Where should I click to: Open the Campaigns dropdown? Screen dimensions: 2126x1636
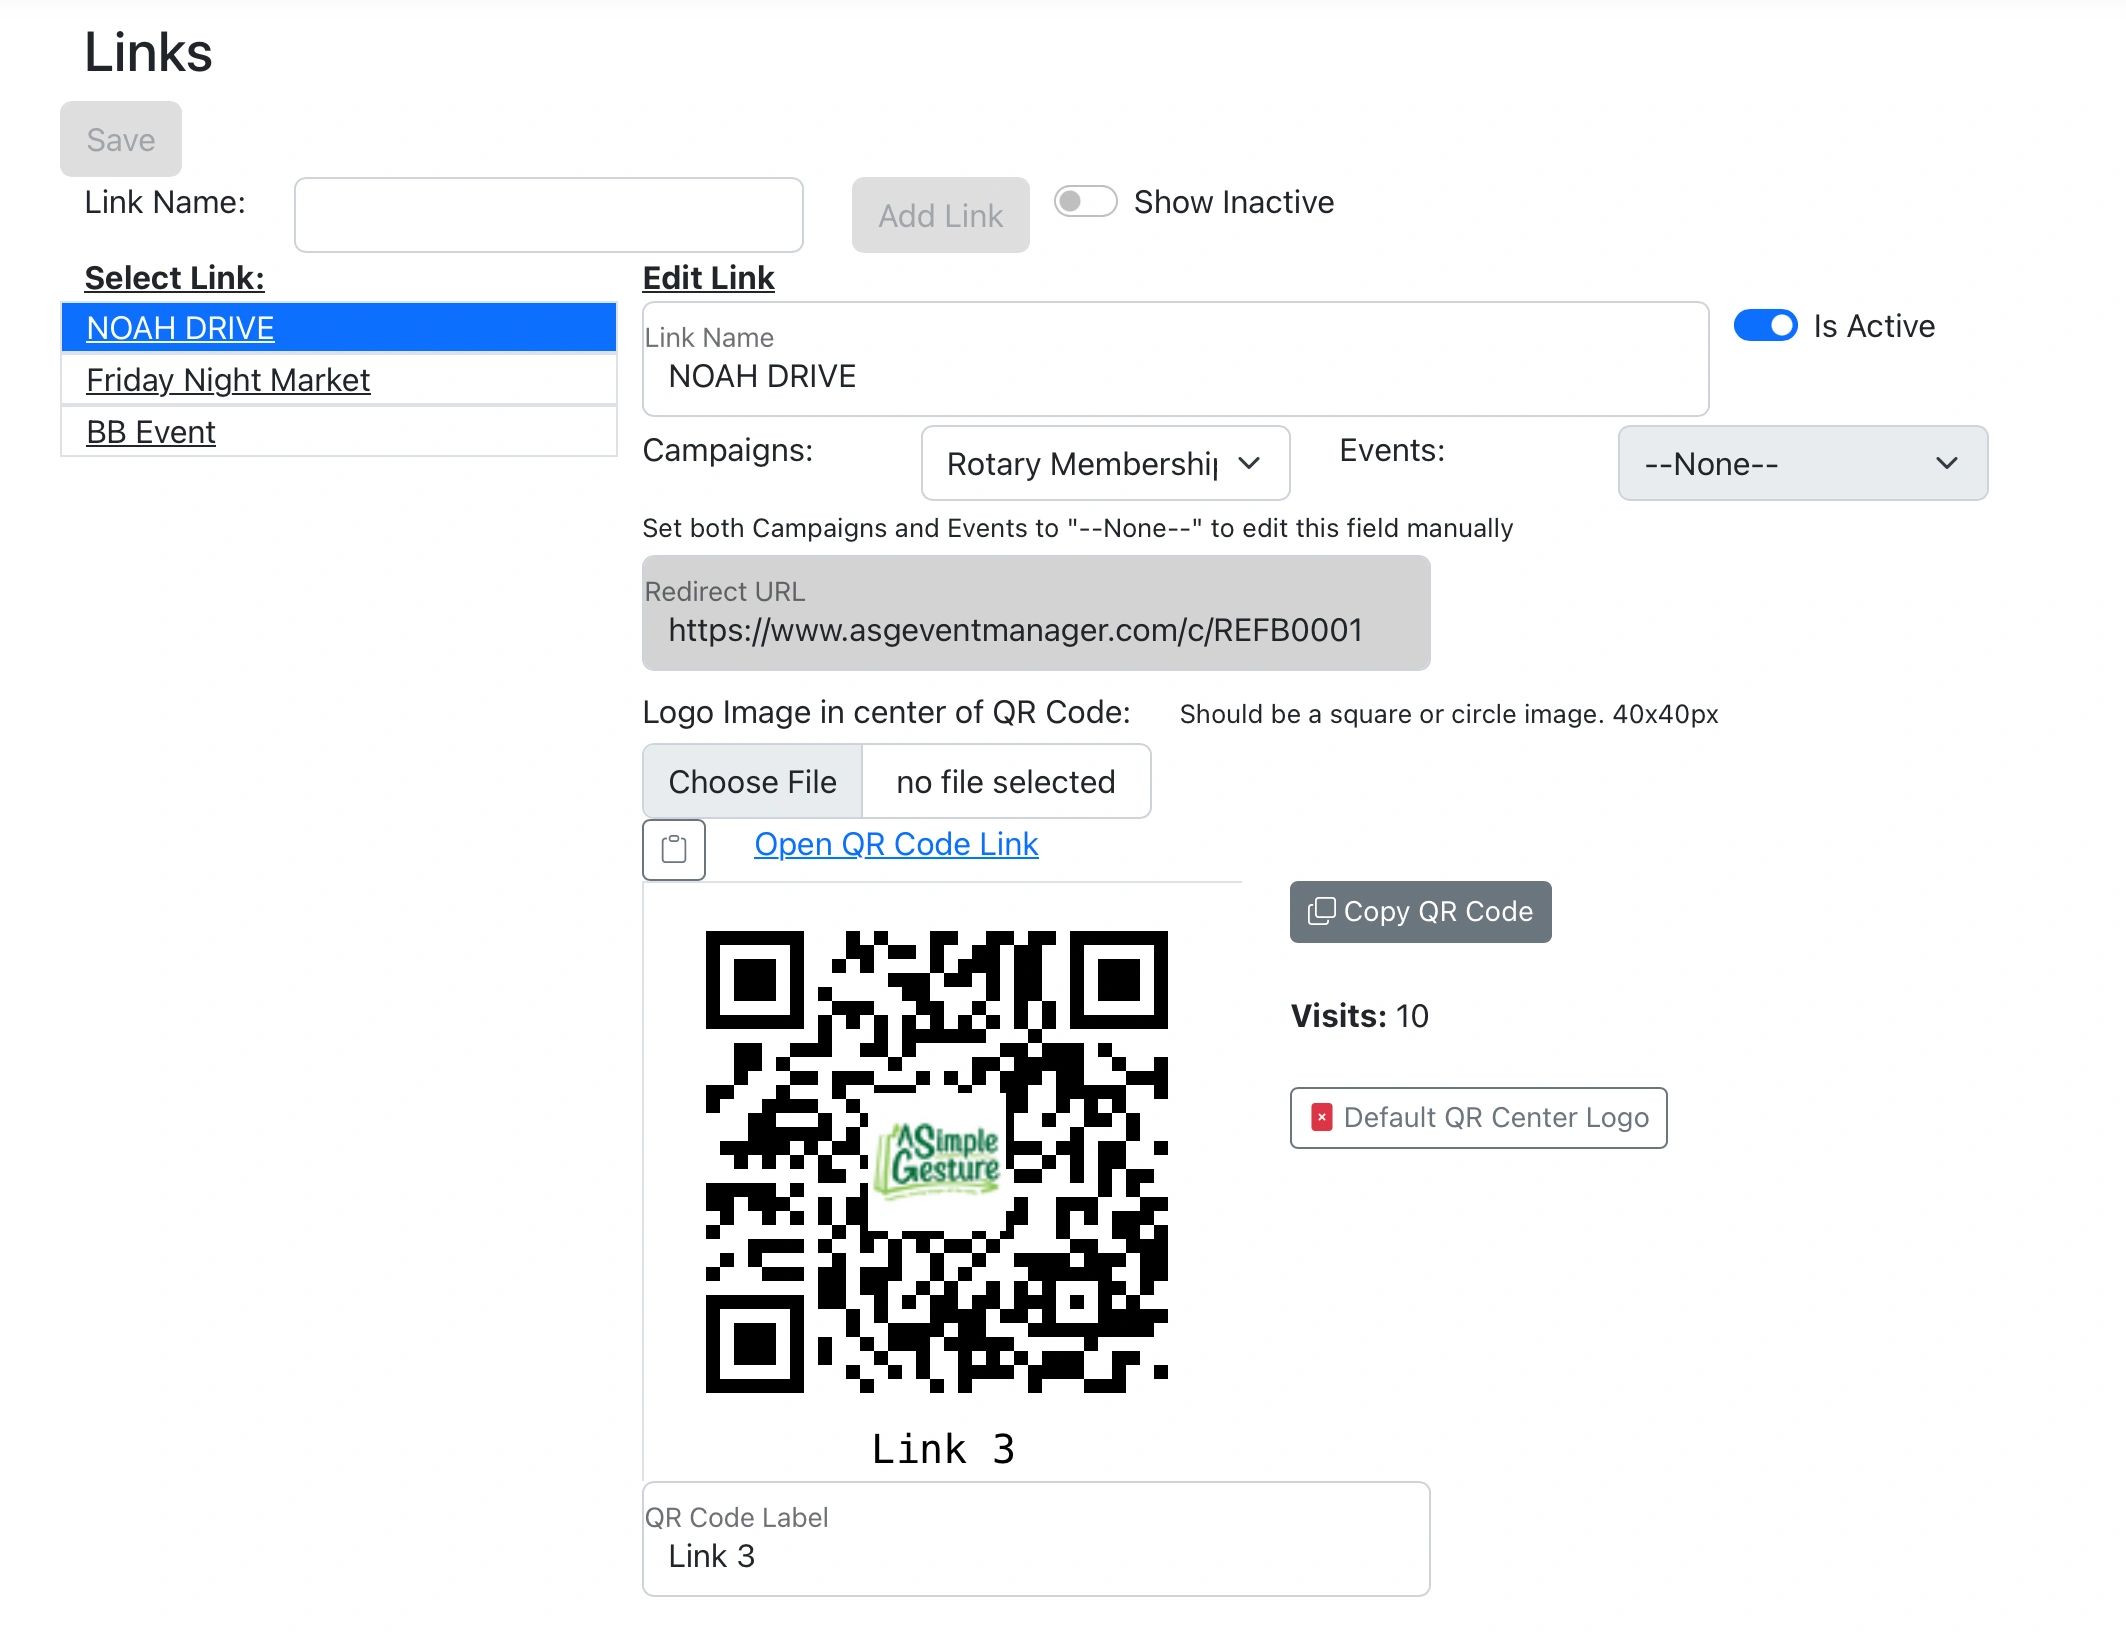tap(1104, 464)
